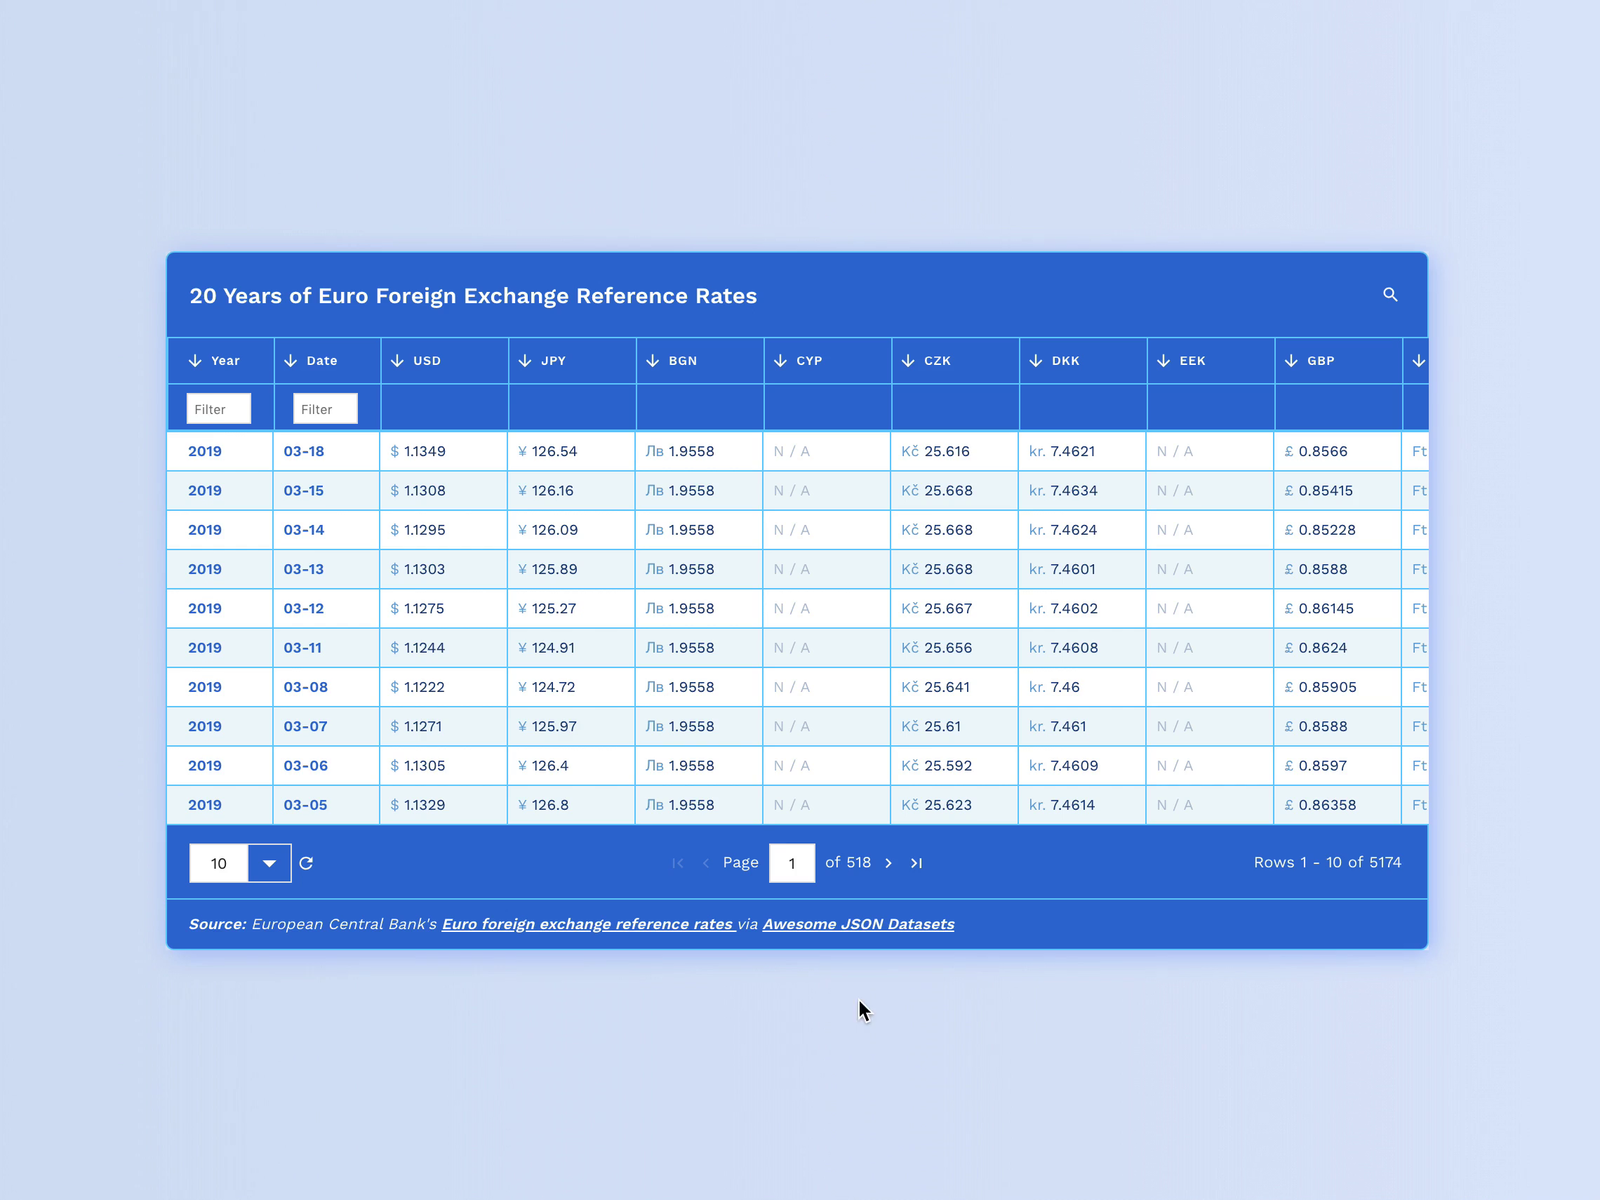Click the GBP column header label

1321,361
